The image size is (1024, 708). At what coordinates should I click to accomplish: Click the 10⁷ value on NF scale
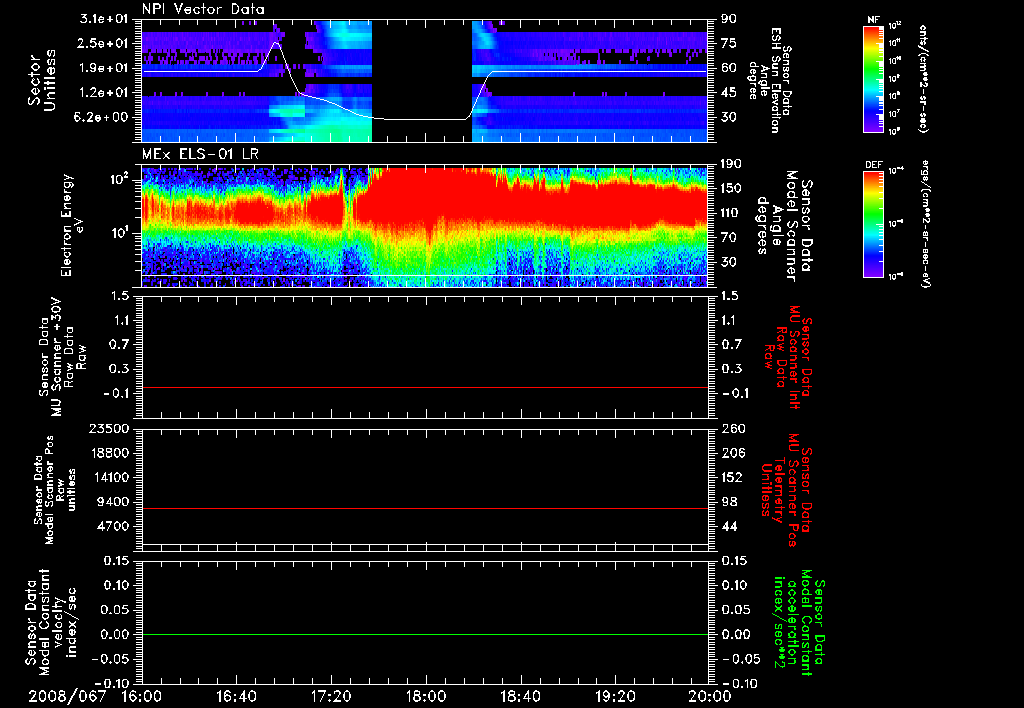(895, 114)
